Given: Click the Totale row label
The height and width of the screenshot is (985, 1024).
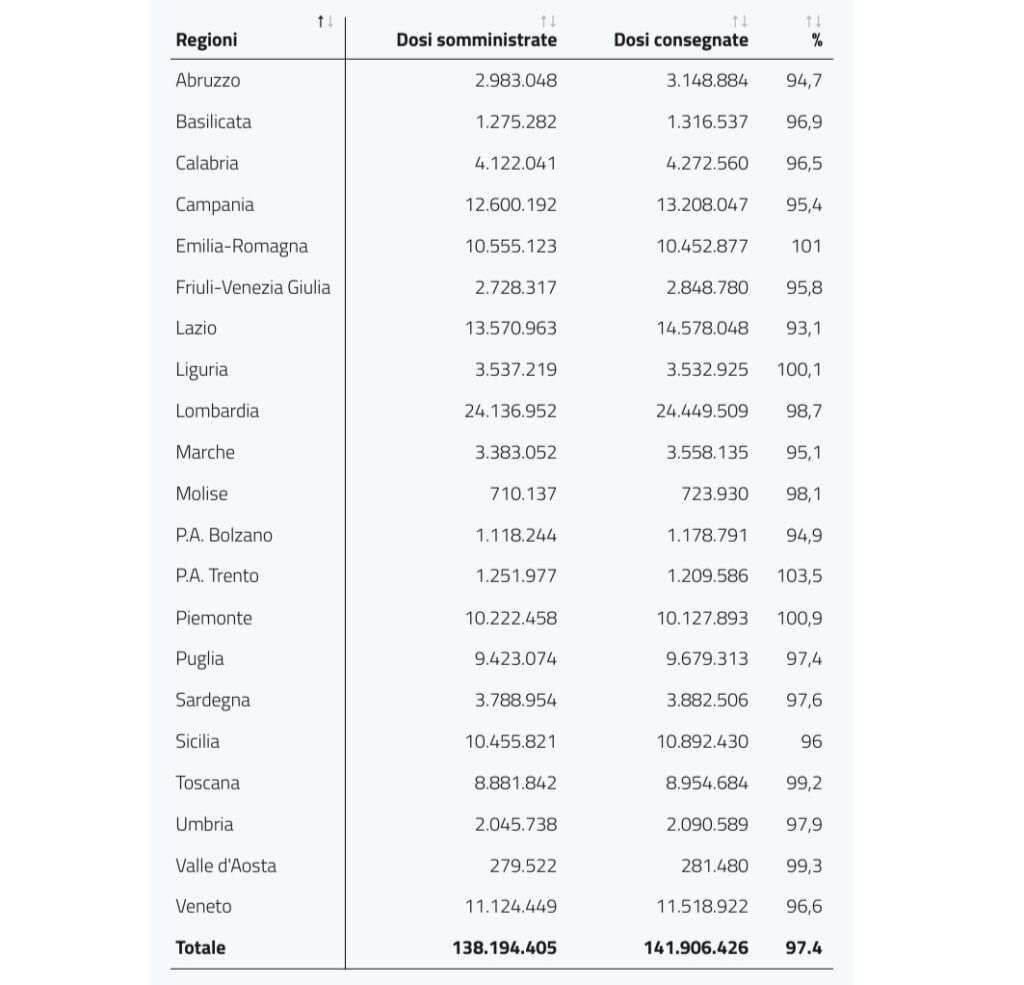Looking at the screenshot, I should tap(200, 948).
